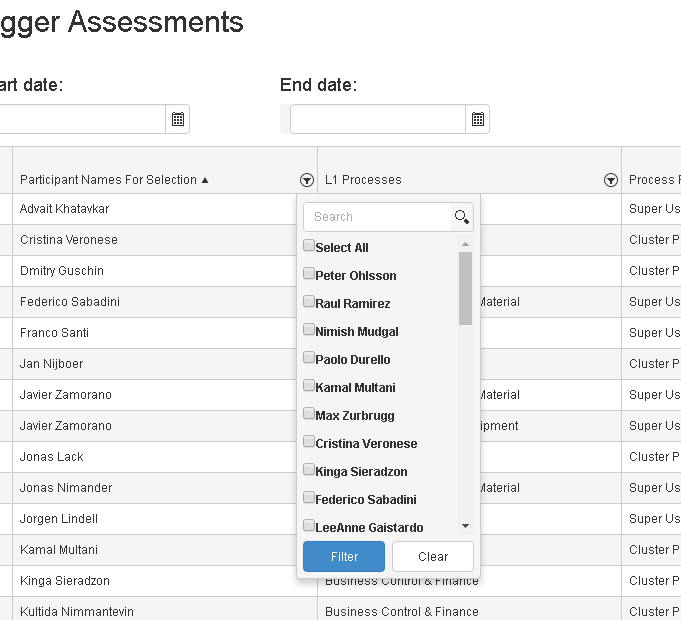Sort by Participant Names For Selection header

[x=108, y=180]
